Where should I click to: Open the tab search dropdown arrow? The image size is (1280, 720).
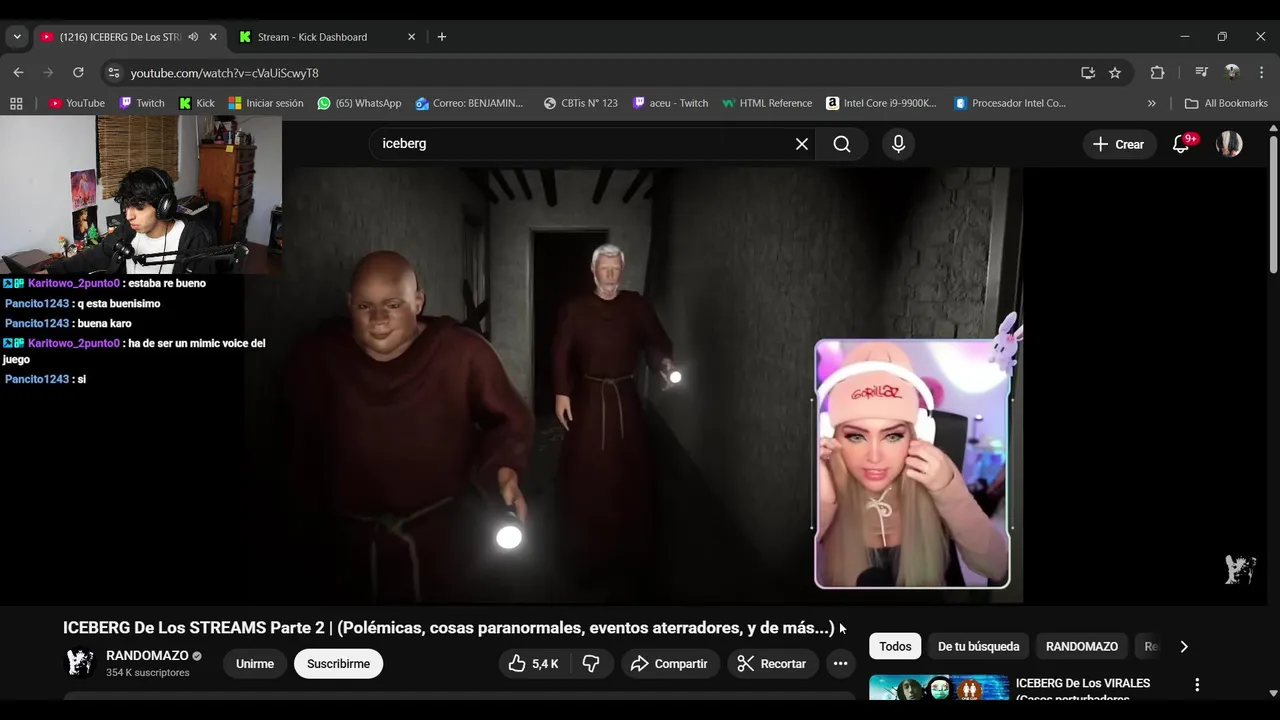(17, 37)
